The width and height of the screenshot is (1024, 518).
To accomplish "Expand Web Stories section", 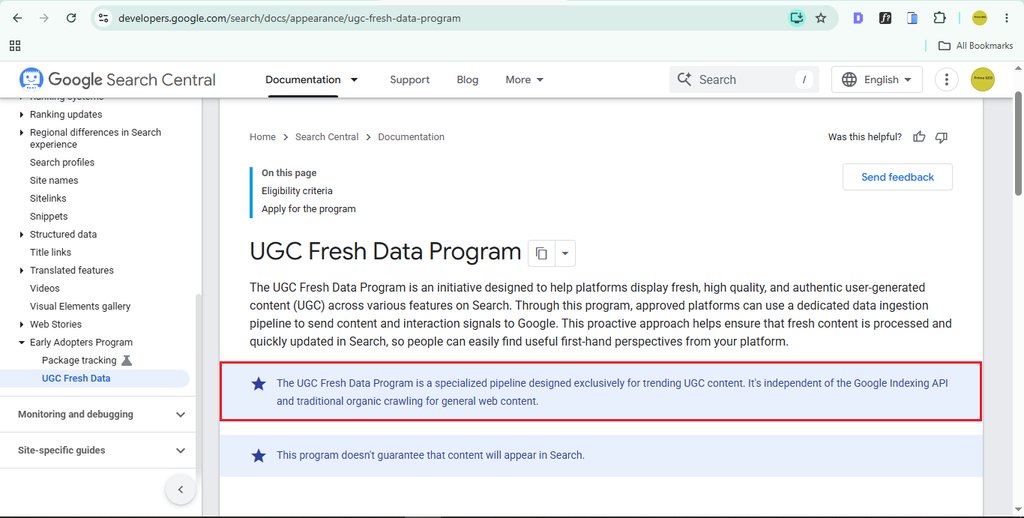I will tap(22, 324).
